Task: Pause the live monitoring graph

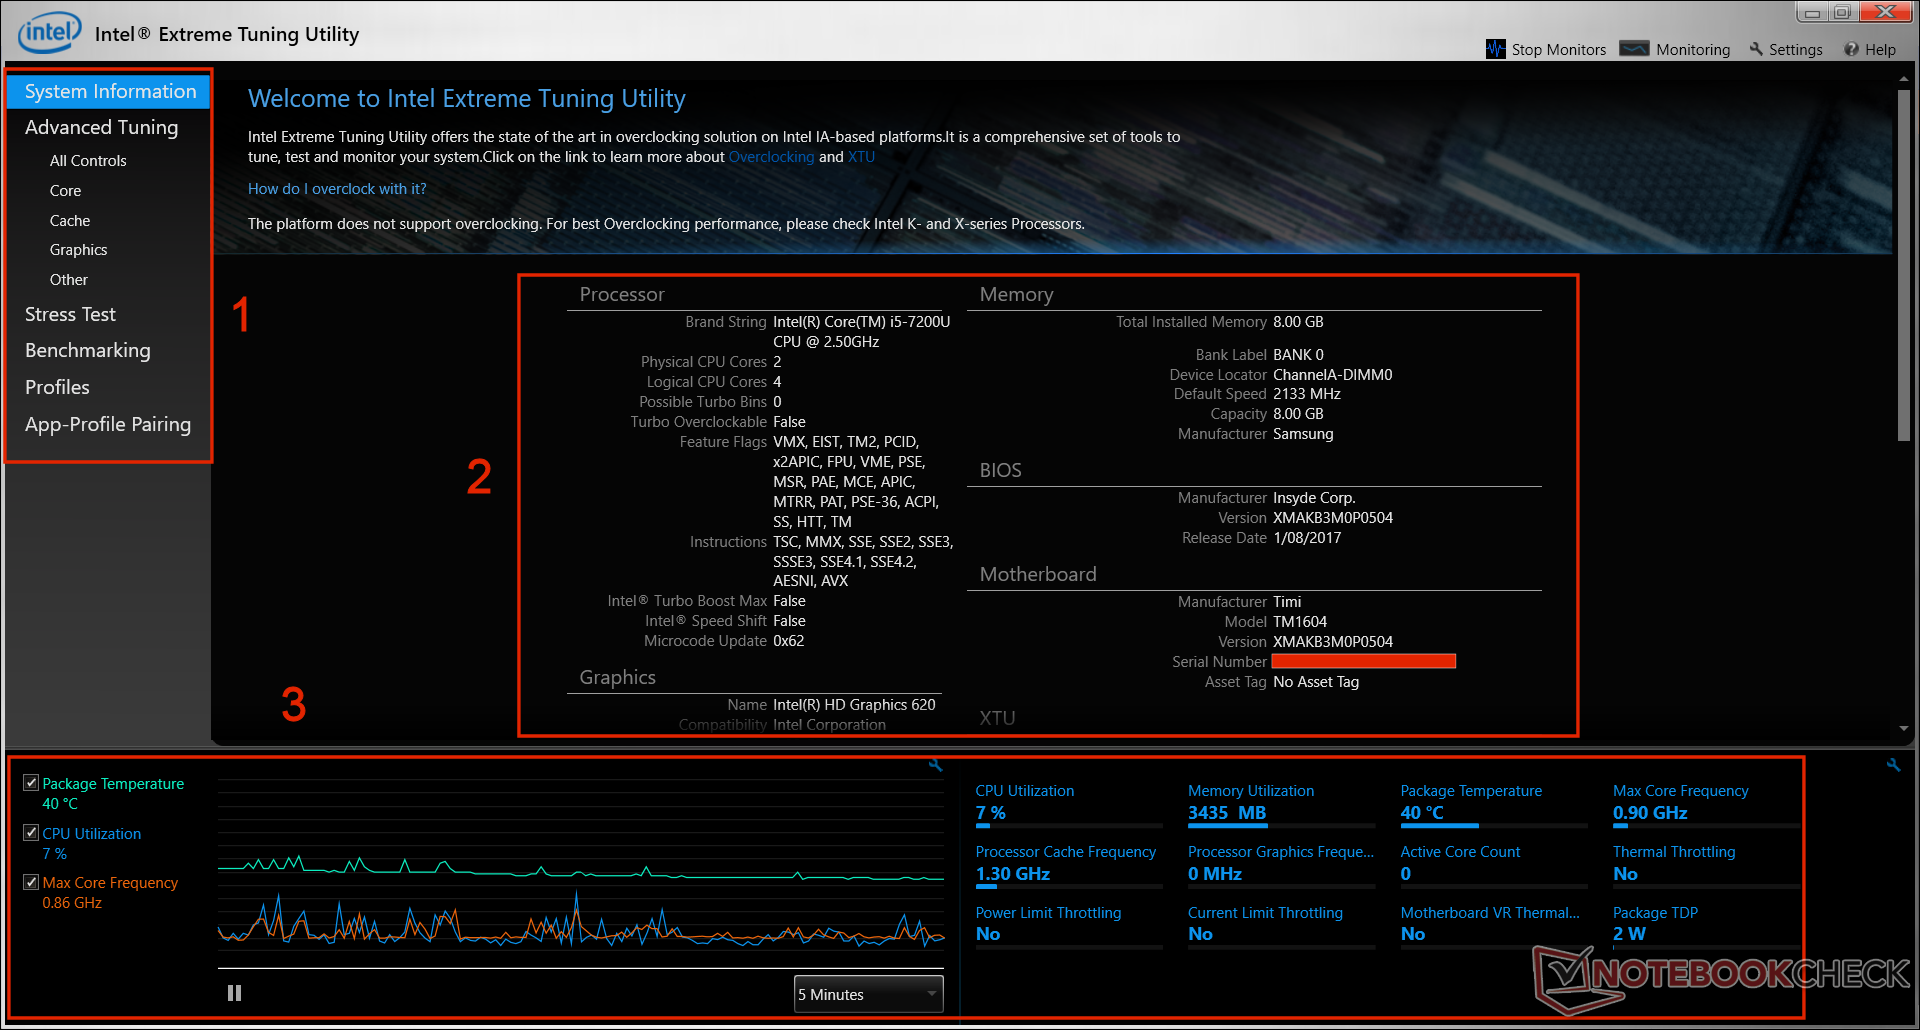Action: (x=233, y=992)
